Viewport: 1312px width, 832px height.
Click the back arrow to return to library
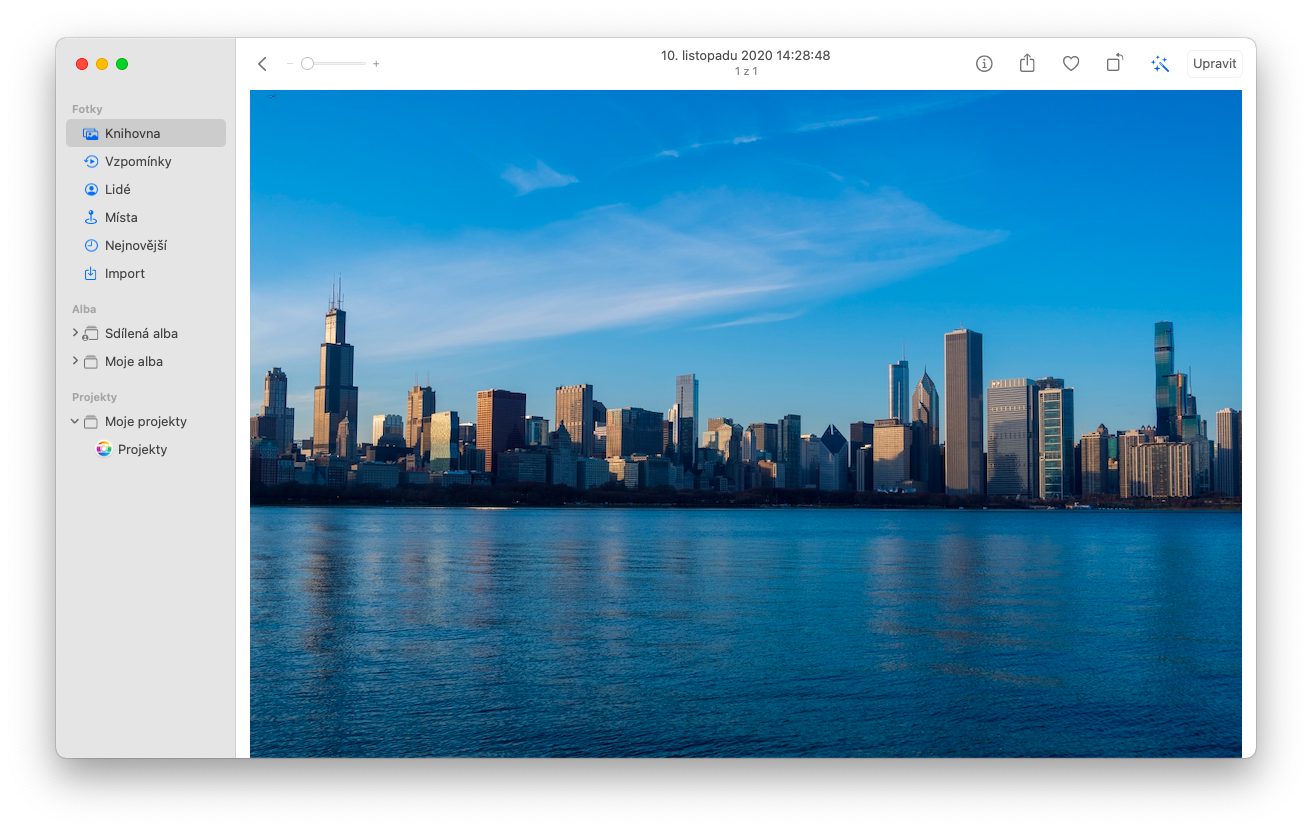pos(262,64)
